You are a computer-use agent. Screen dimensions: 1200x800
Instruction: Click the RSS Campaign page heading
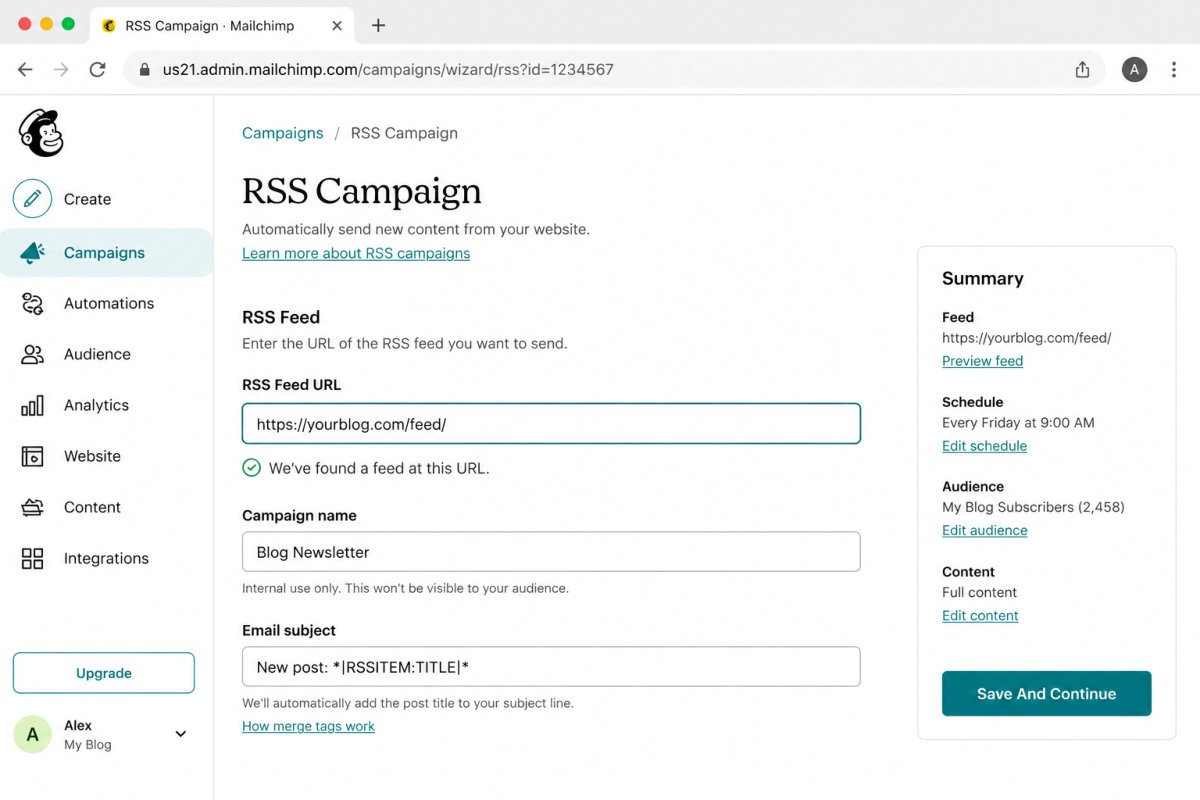(362, 190)
